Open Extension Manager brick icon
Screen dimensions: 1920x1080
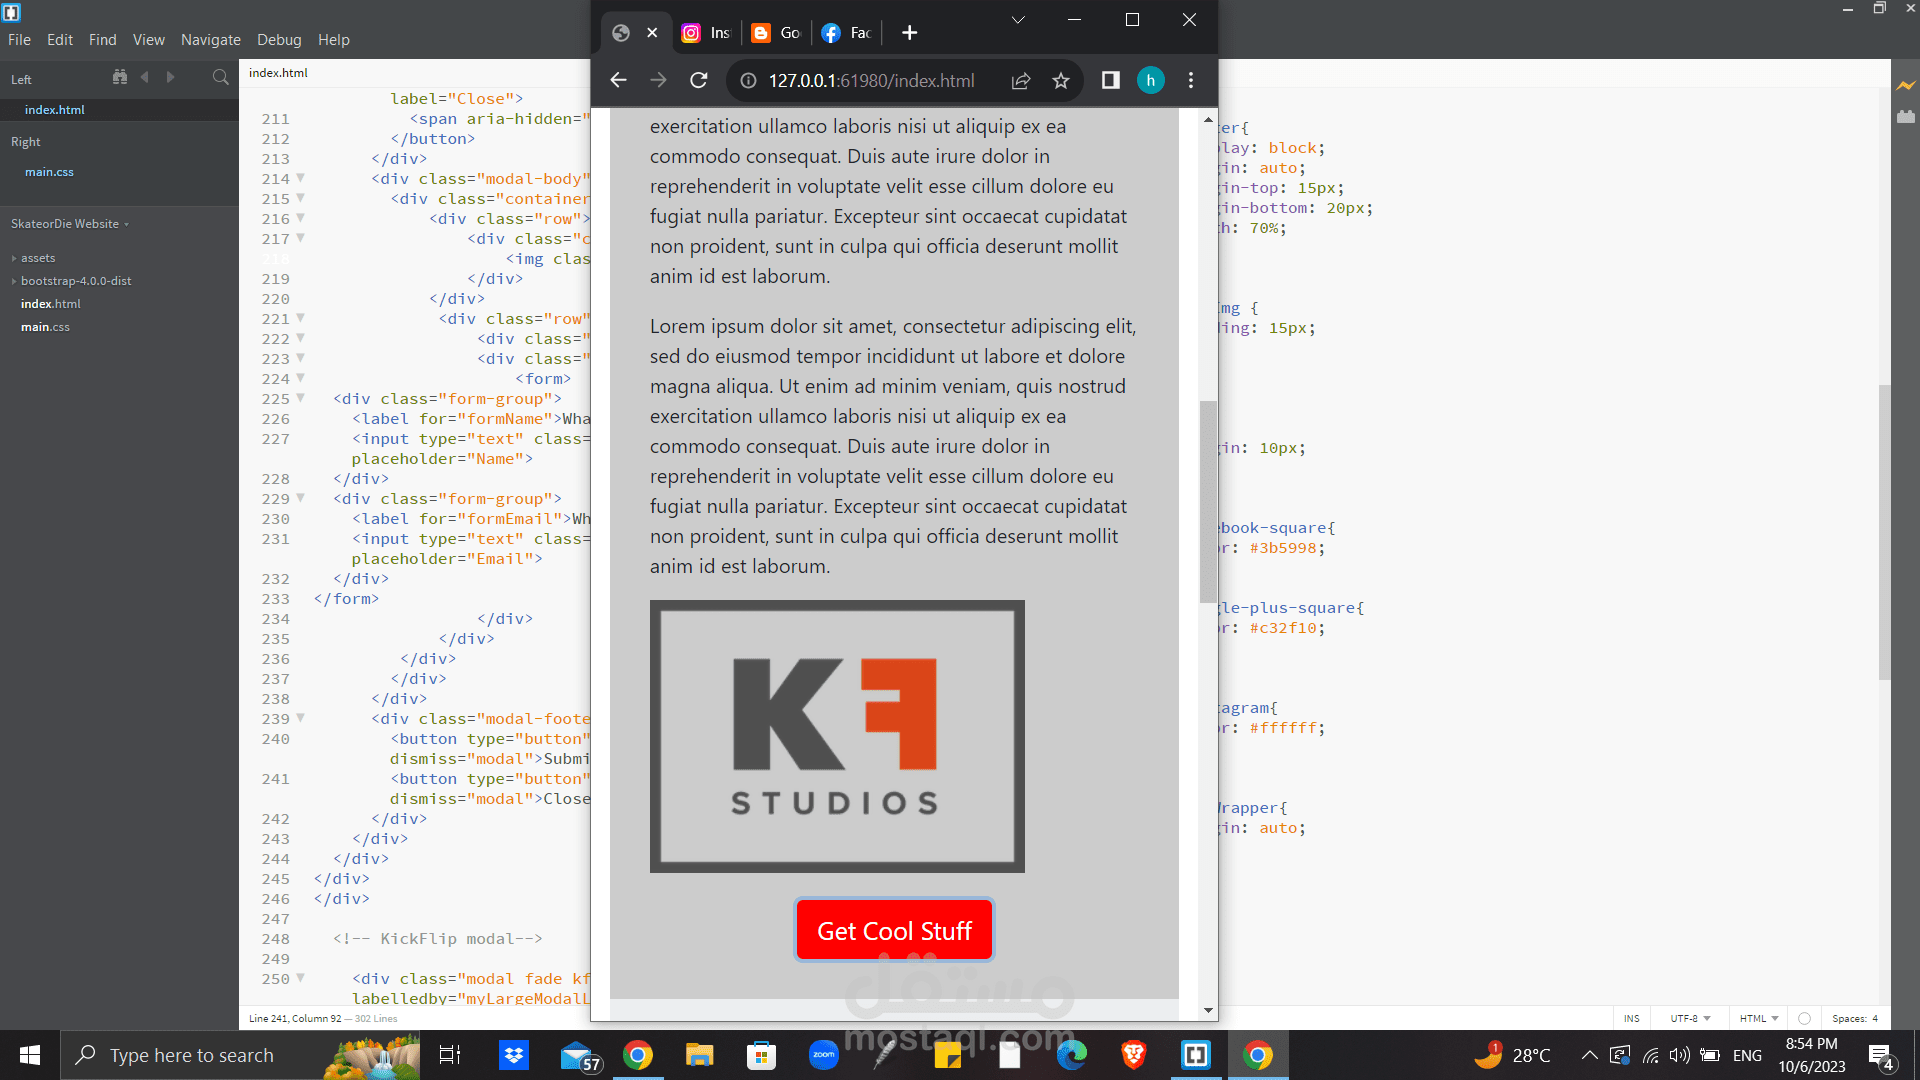tap(1906, 117)
